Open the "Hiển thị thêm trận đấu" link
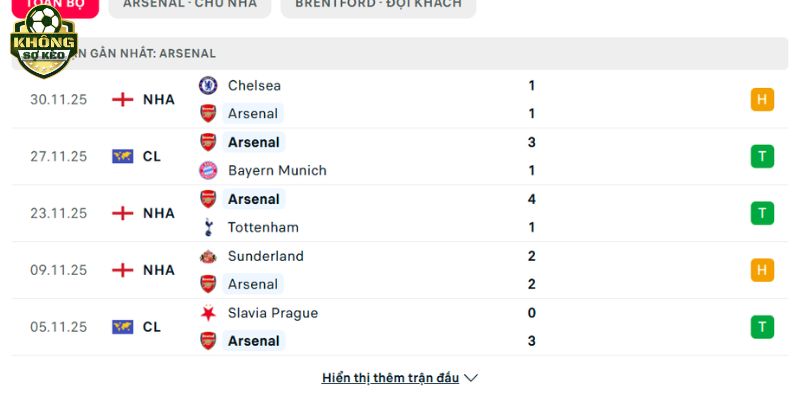The width and height of the screenshot is (800, 400). point(390,378)
